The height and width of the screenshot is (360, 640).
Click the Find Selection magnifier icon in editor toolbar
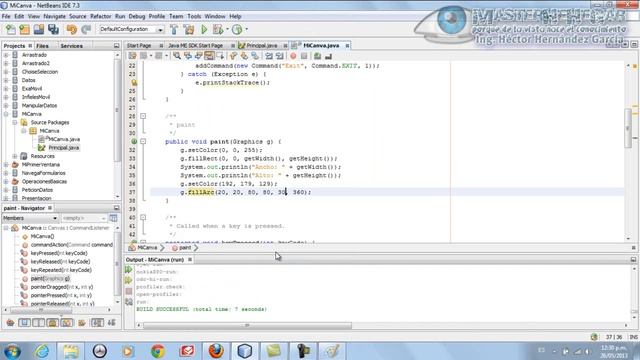177,56
